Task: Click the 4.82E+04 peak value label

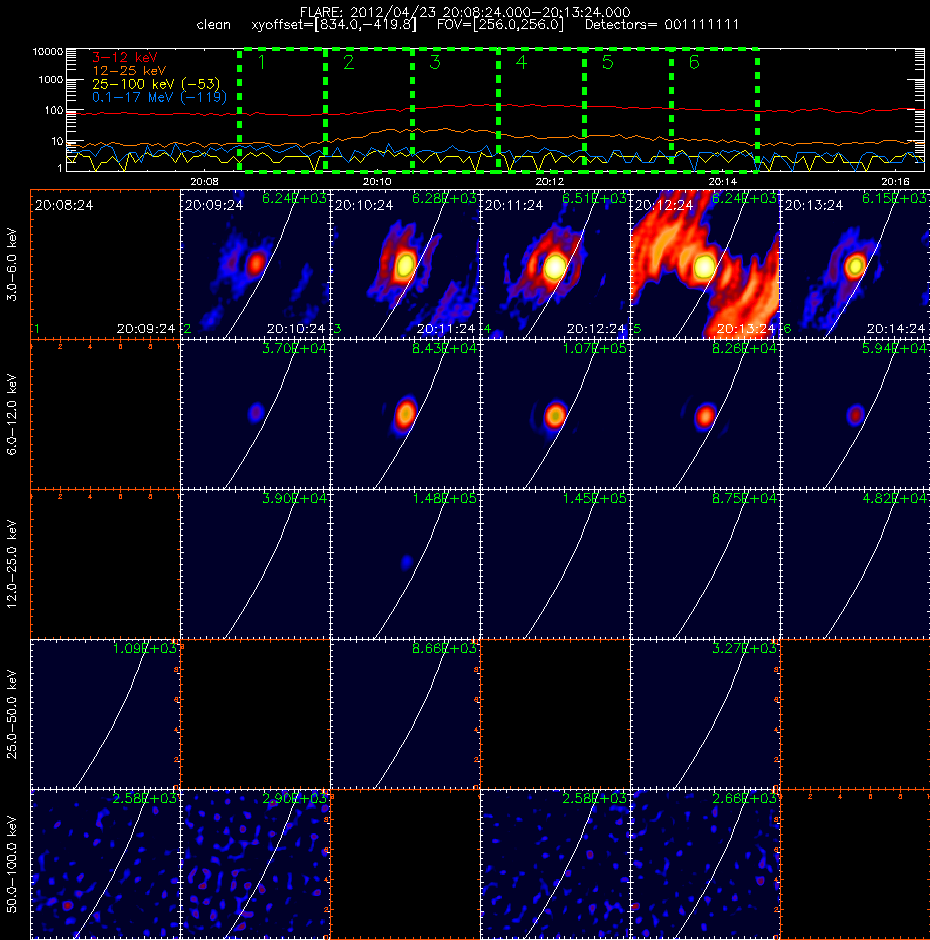Action: pos(895,498)
